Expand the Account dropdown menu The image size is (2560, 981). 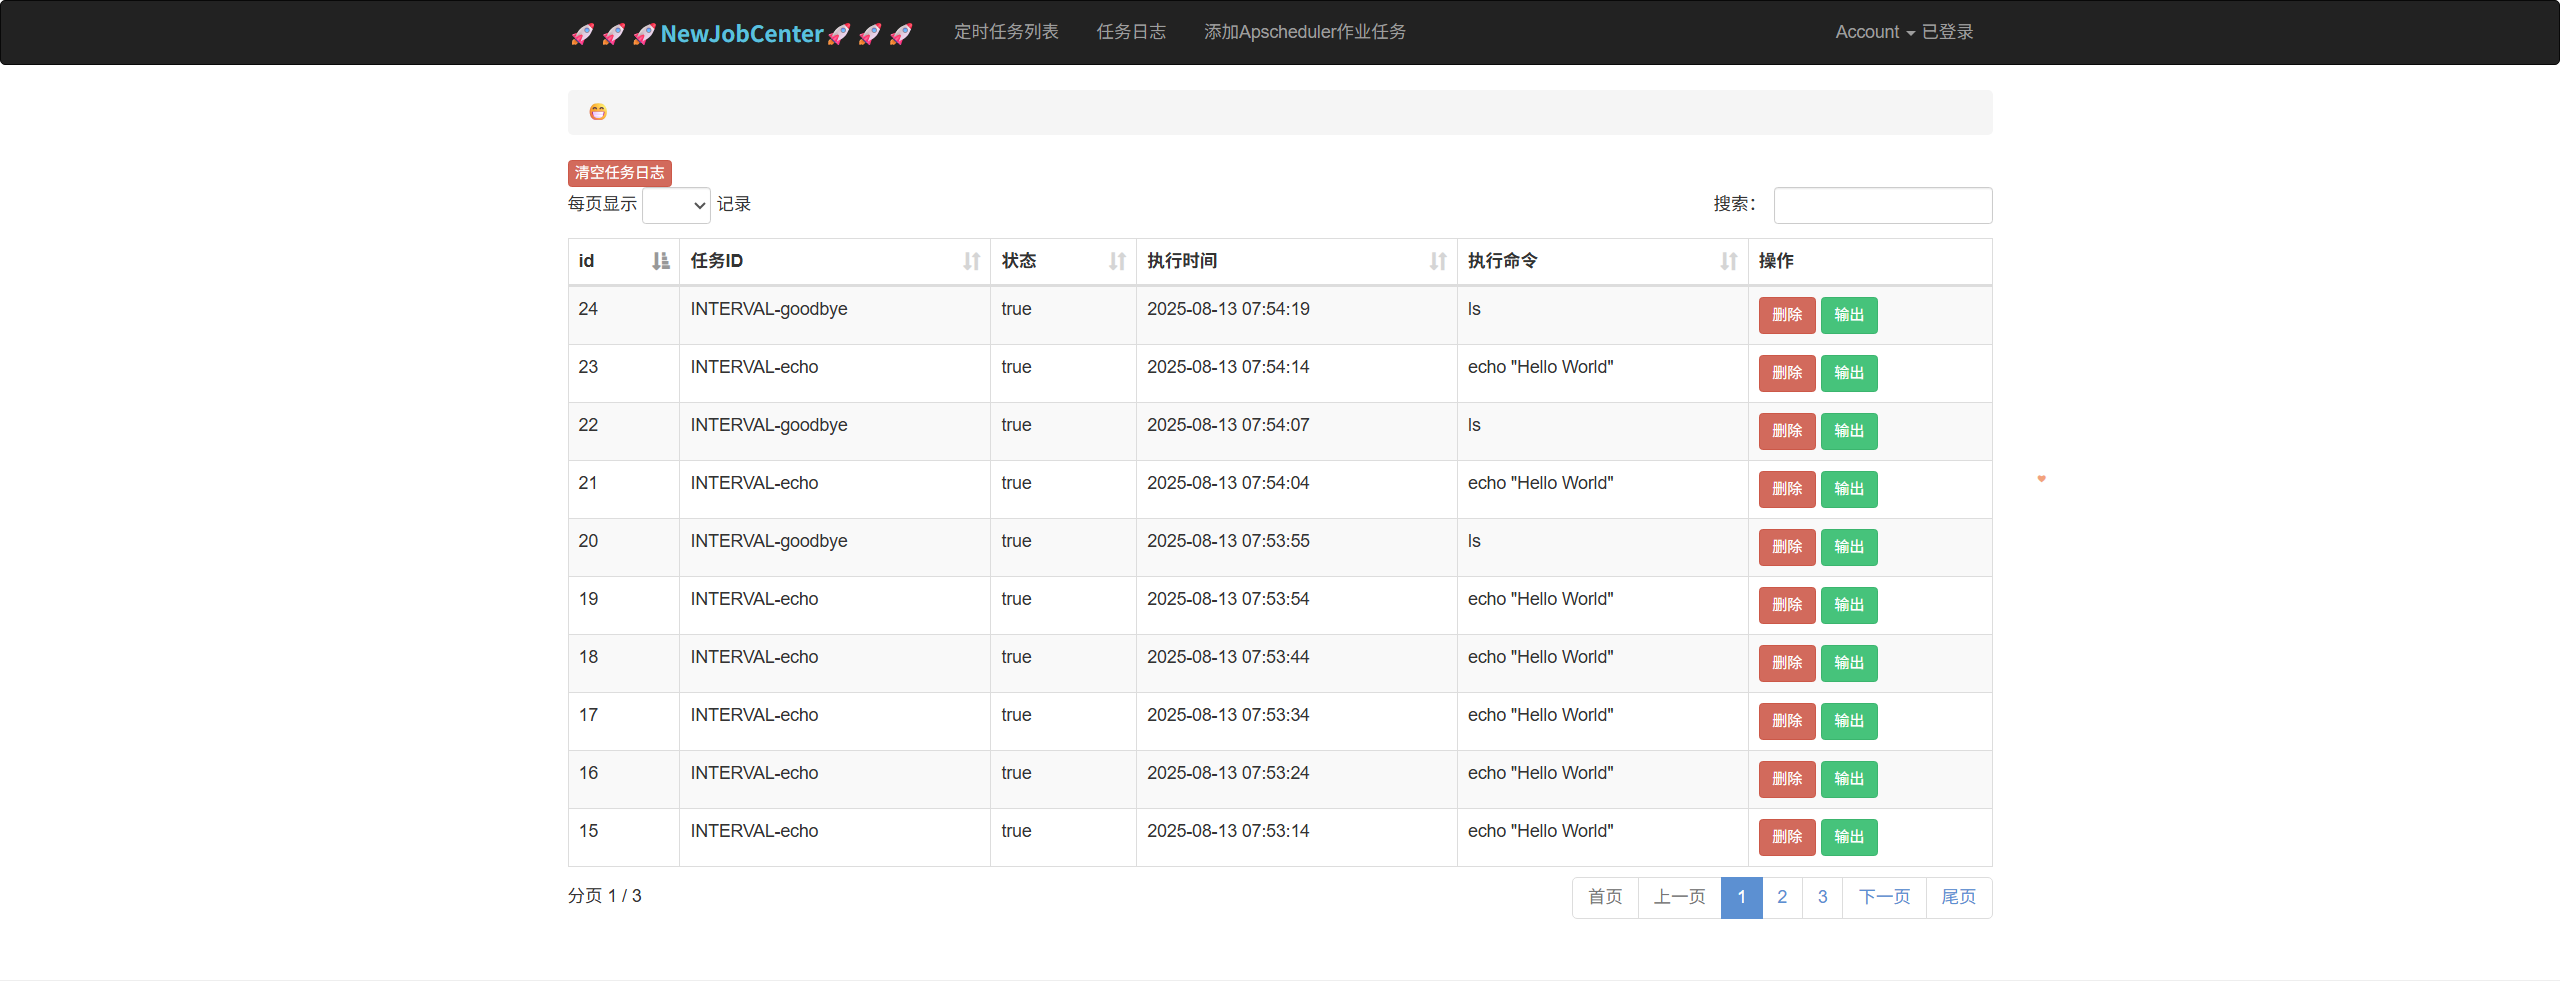click(1874, 32)
